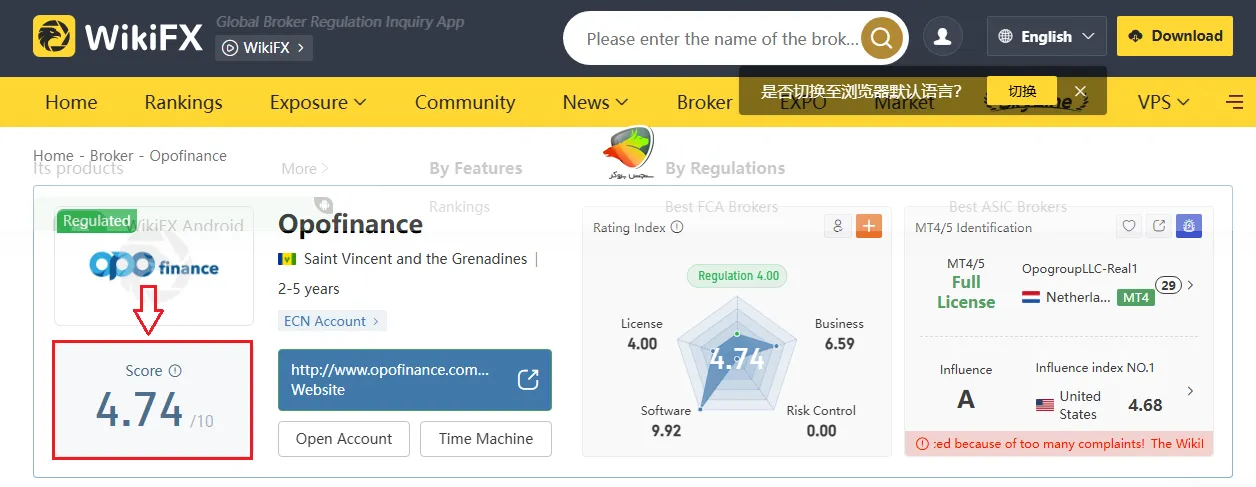
Task: Click the share icon in MT4/5 panel
Action: point(1159,226)
